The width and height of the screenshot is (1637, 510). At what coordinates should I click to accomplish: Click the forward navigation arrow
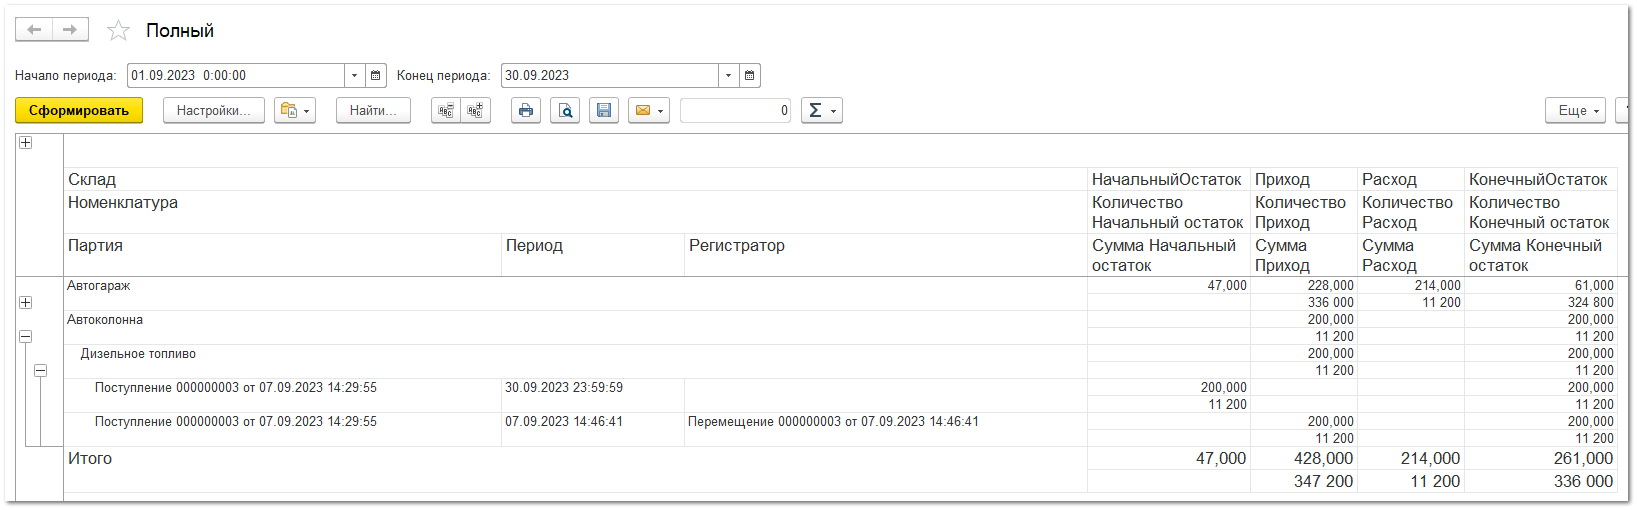pos(70,30)
